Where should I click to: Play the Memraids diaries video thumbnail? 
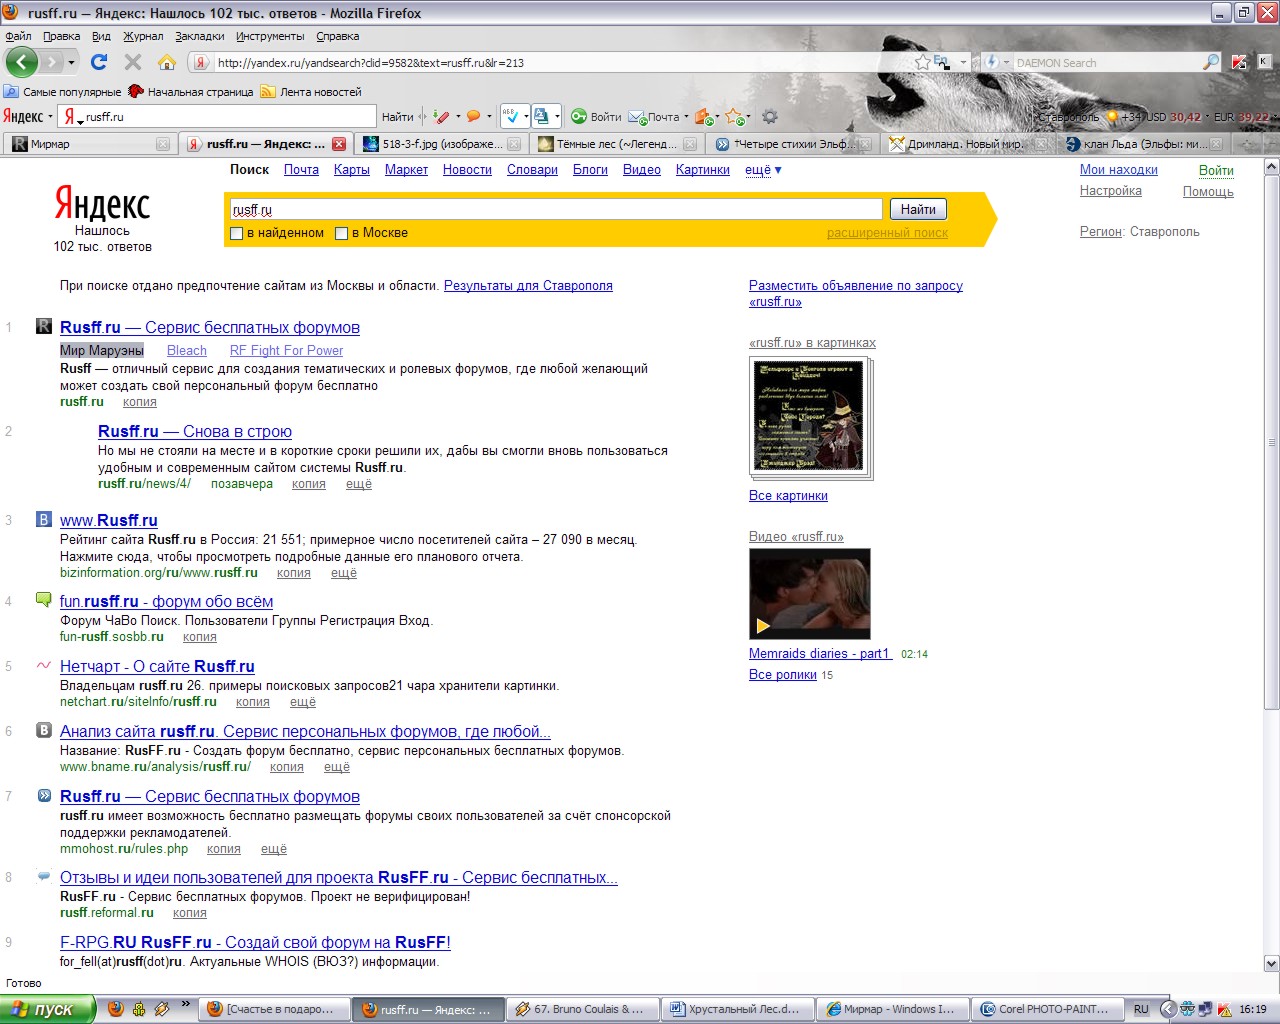coord(809,594)
